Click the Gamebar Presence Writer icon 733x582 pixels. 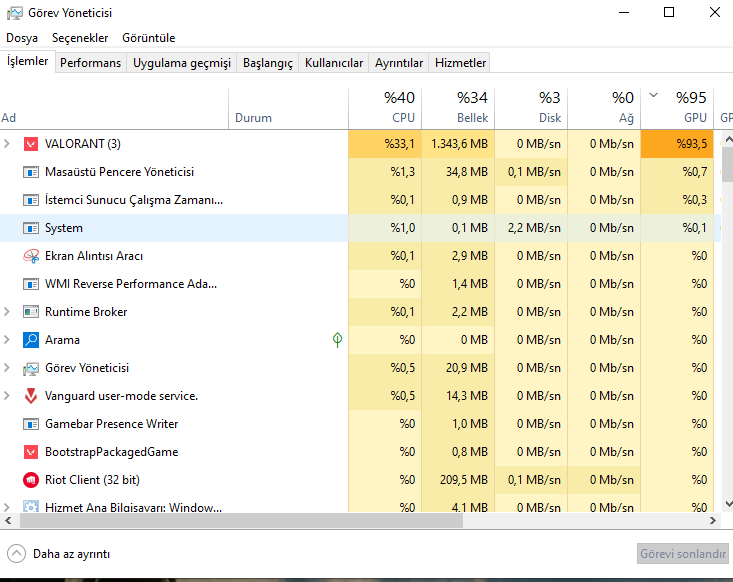pos(31,424)
